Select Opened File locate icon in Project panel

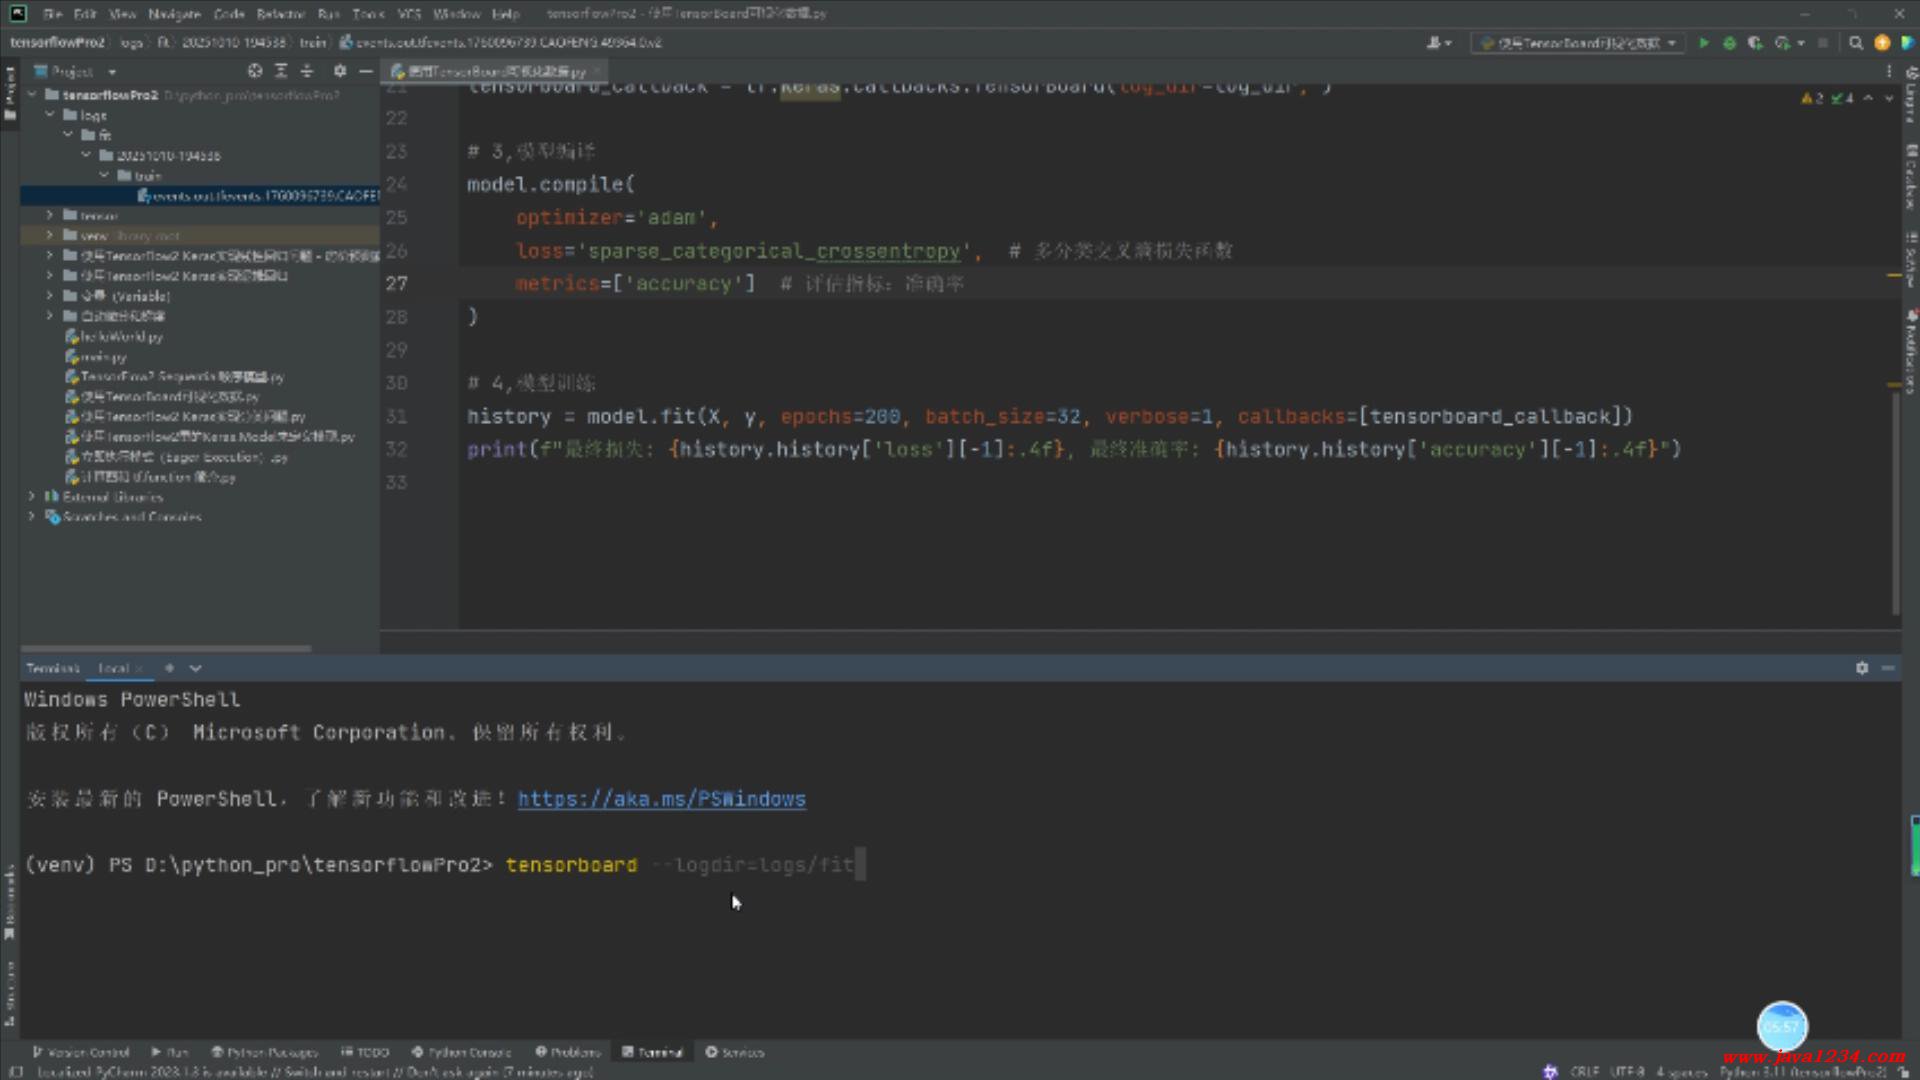255,71
